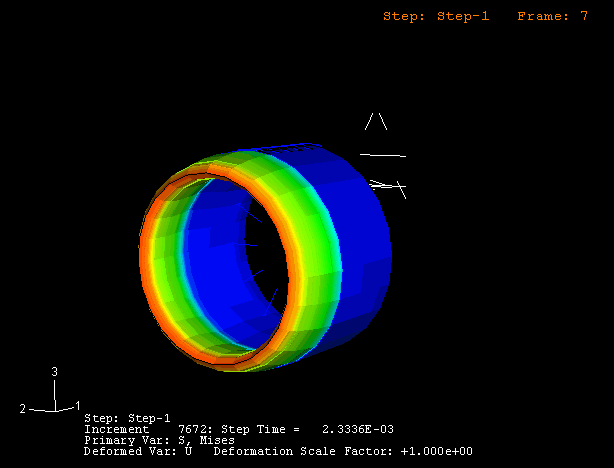Click the 'Step: Step-1' label at top right
This screenshot has height=468, width=614.
[x=436, y=16]
